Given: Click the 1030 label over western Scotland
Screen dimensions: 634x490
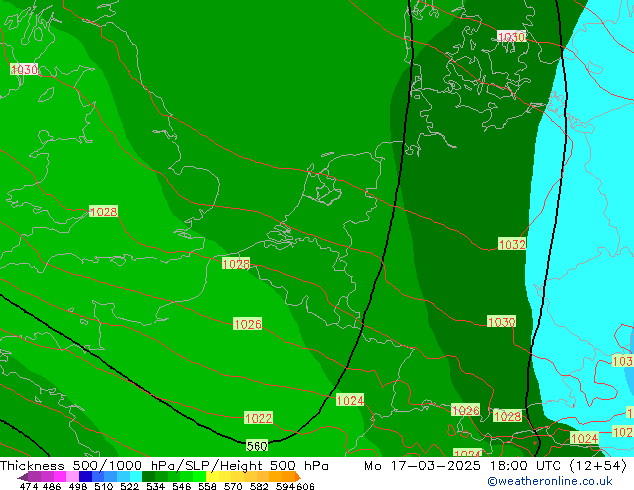Looking at the screenshot, I should [x=24, y=70].
